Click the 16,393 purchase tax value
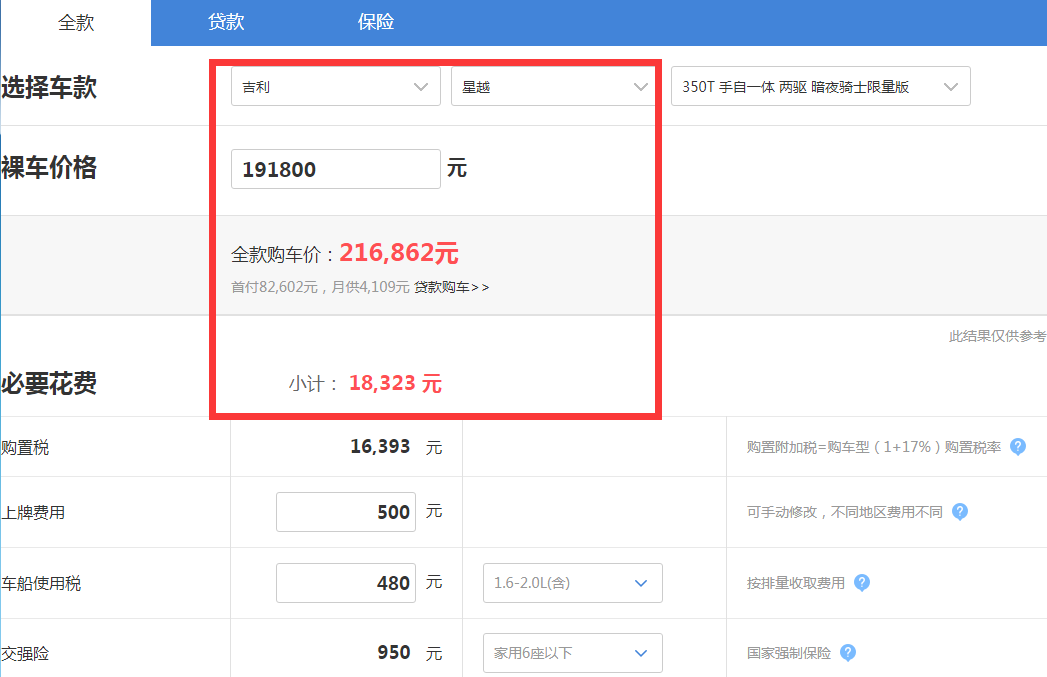 pyautogui.click(x=380, y=446)
